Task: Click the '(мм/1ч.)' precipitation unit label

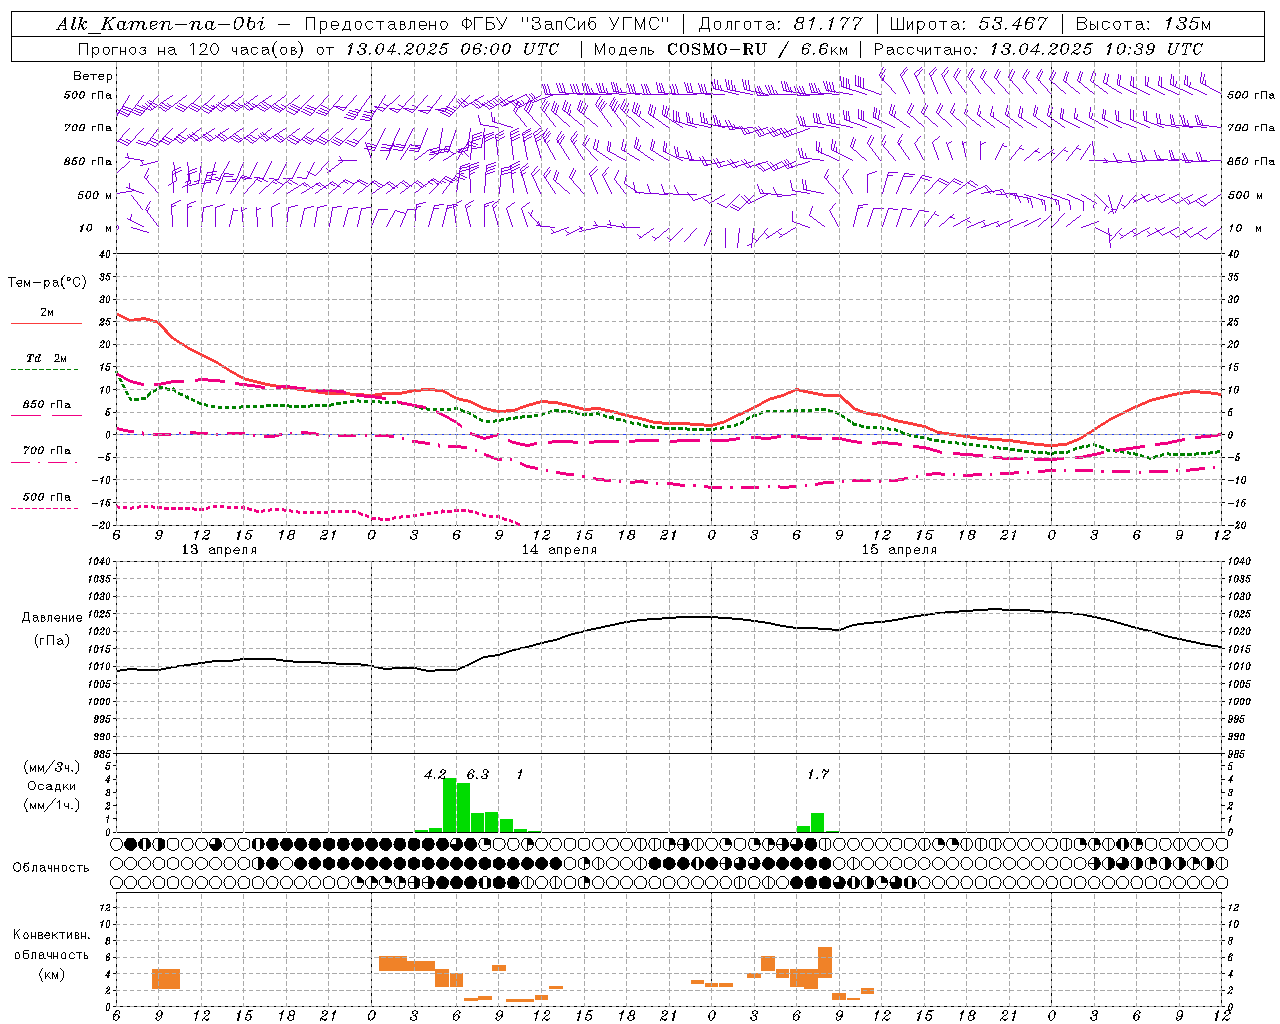Action: coord(52,805)
